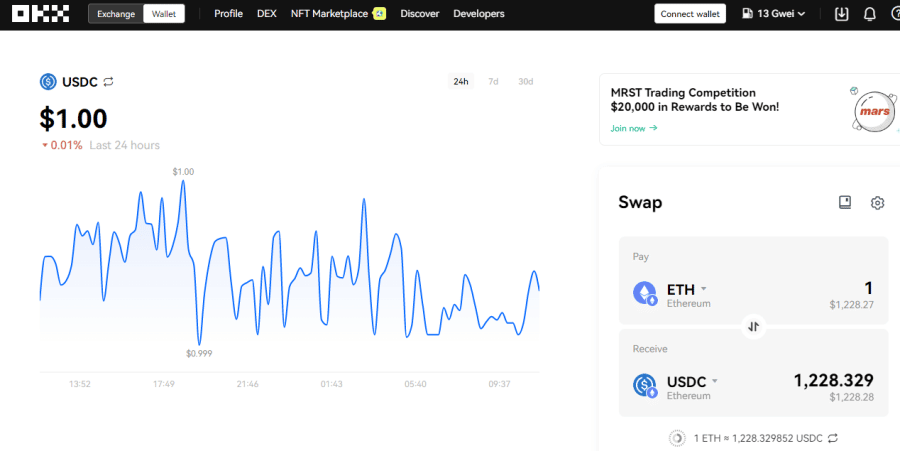Click the $1,228.27 Pay value
The height and width of the screenshot is (451, 900).
851,305
